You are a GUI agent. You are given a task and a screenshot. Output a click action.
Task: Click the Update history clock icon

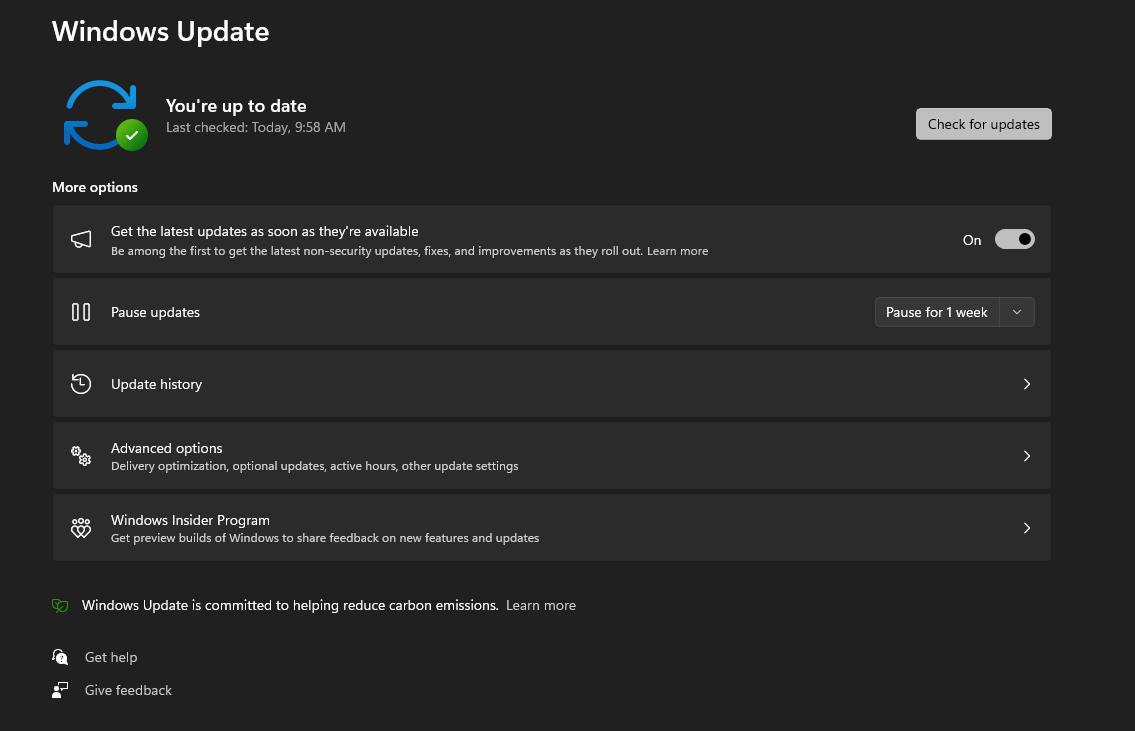pyautogui.click(x=81, y=384)
